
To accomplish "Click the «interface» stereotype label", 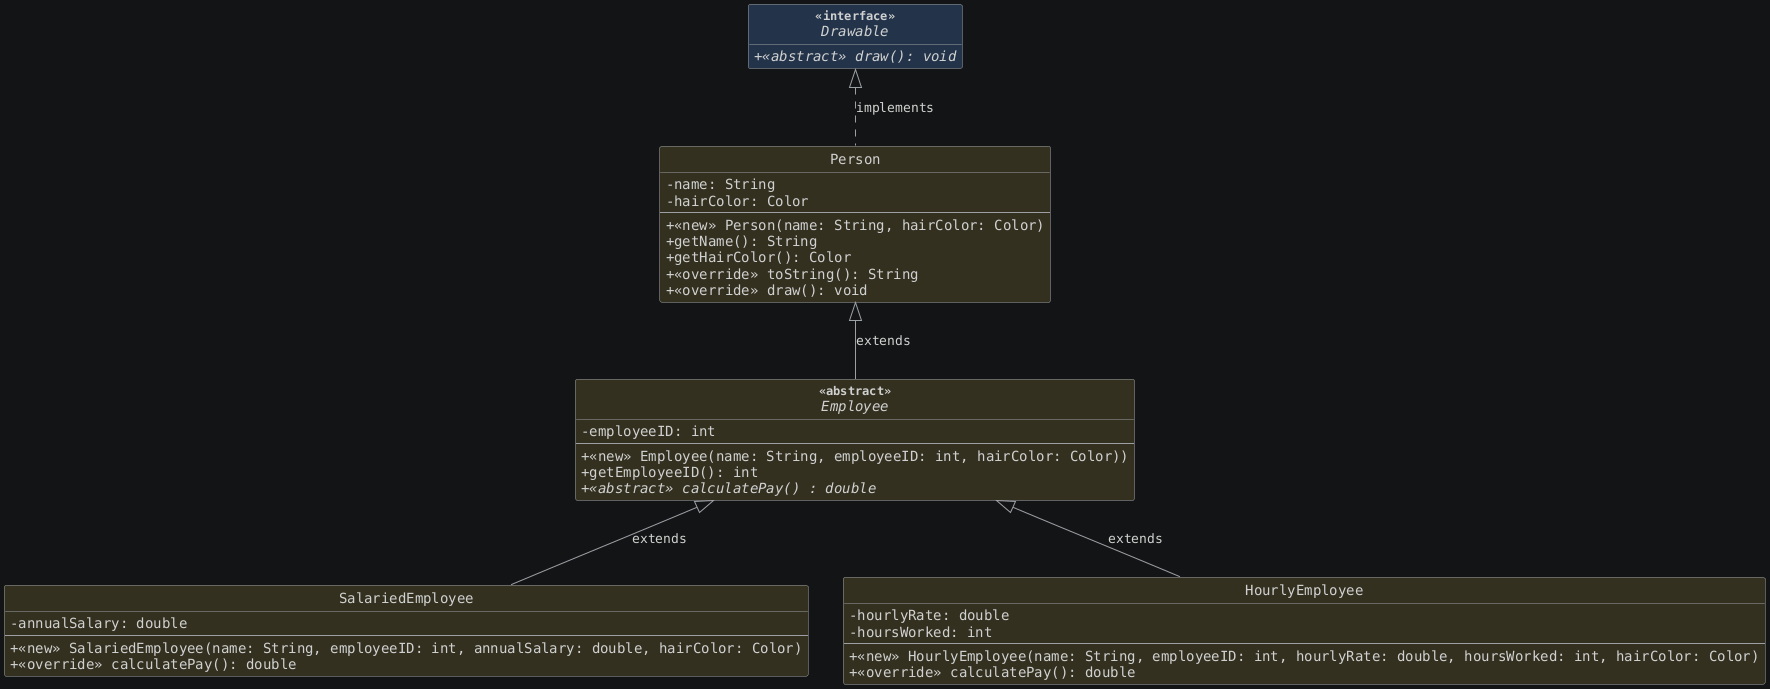I will [855, 16].
